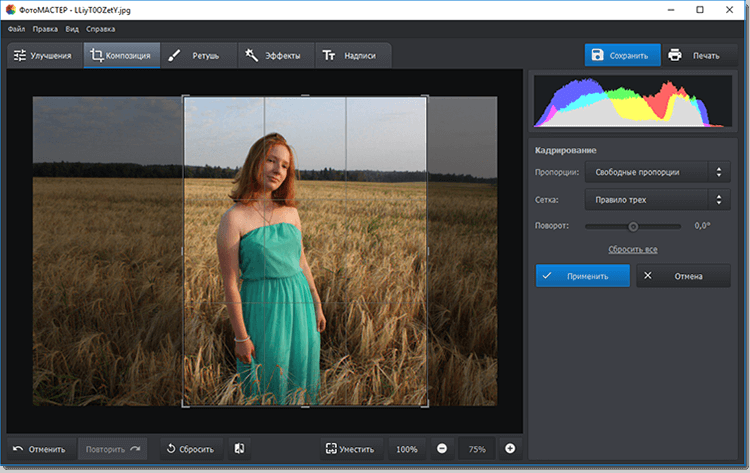Open the Справка menu
The image size is (750, 473).
tap(100, 28)
